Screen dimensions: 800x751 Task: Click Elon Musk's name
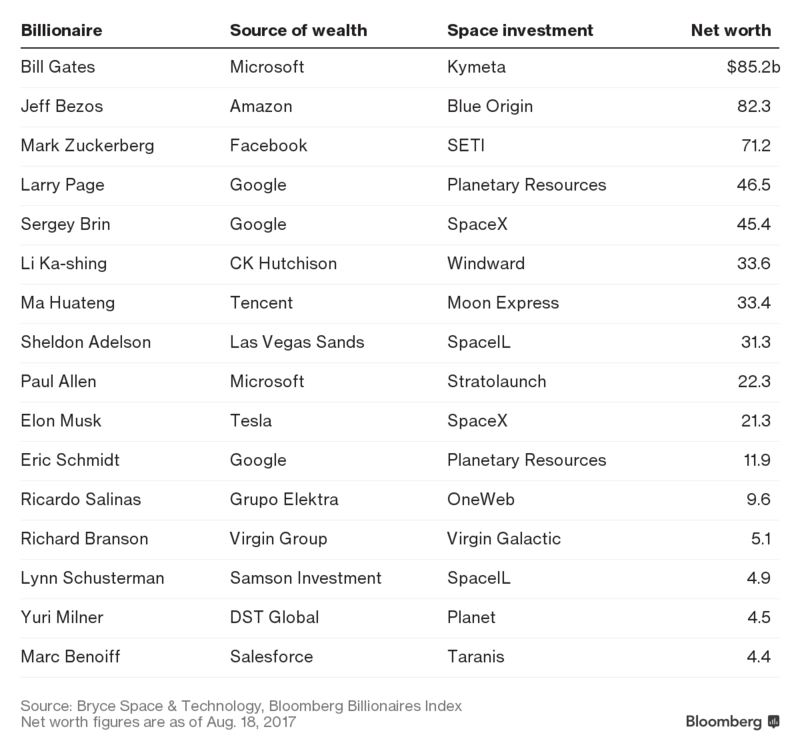(61, 421)
